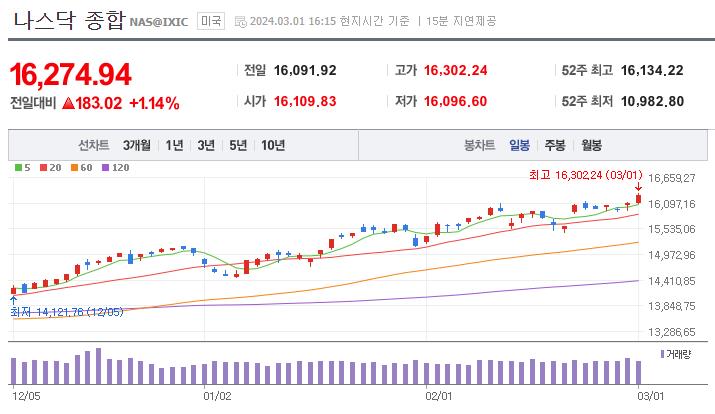Click the current index value 16,274.94
The height and width of the screenshot is (414, 715).
click(x=71, y=74)
